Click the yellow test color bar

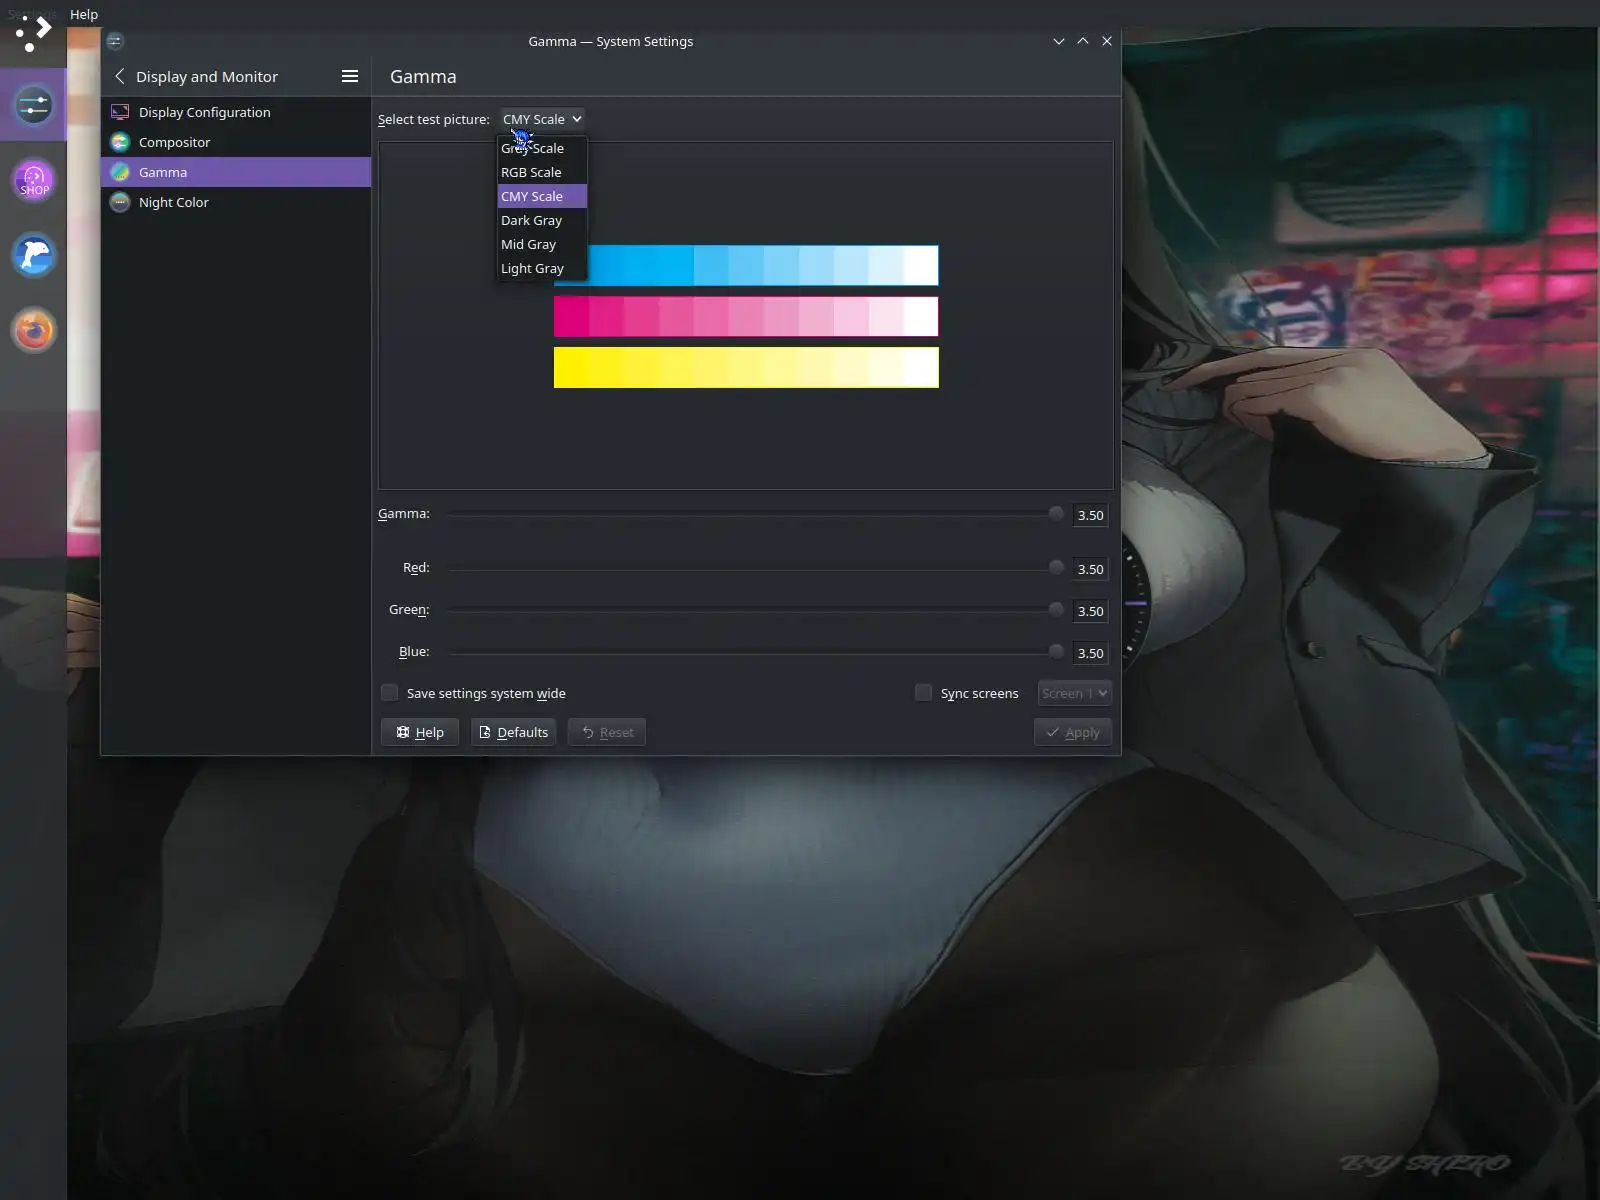(x=746, y=367)
